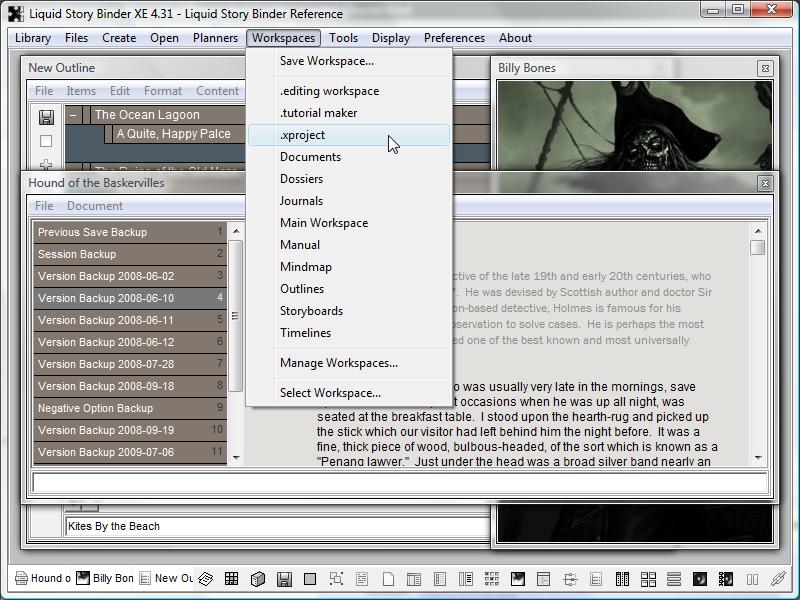
Task: Click the paperclip icon at bottom toolbar end
Action: pos(778,579)
